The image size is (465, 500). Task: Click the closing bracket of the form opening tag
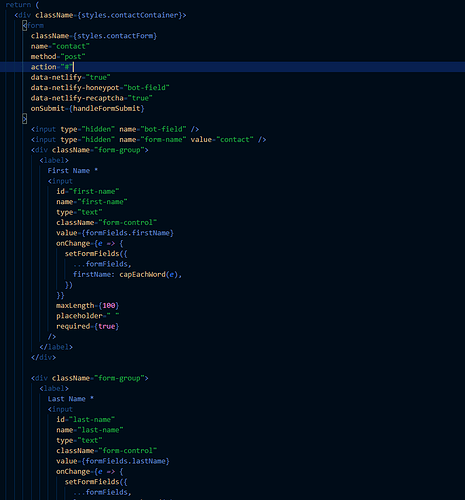pos(24,118)
